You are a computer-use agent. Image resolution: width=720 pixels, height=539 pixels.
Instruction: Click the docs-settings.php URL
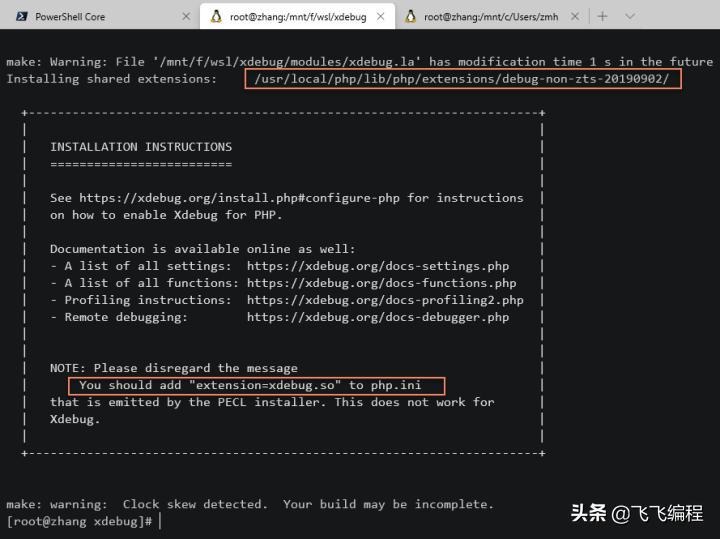pos(378,266)
